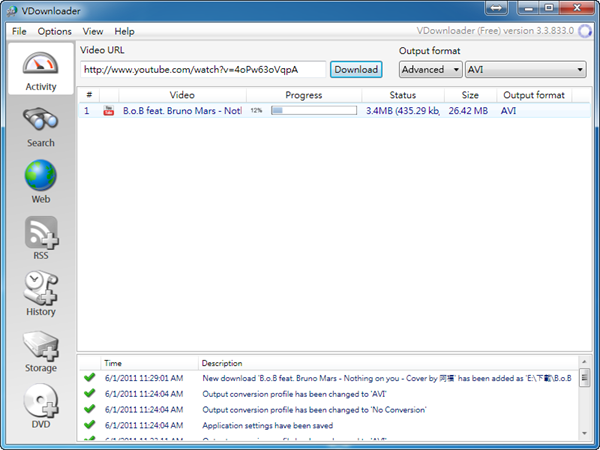Open the RSS feeds section
The image size is (600, 450).
pos(41,238)
